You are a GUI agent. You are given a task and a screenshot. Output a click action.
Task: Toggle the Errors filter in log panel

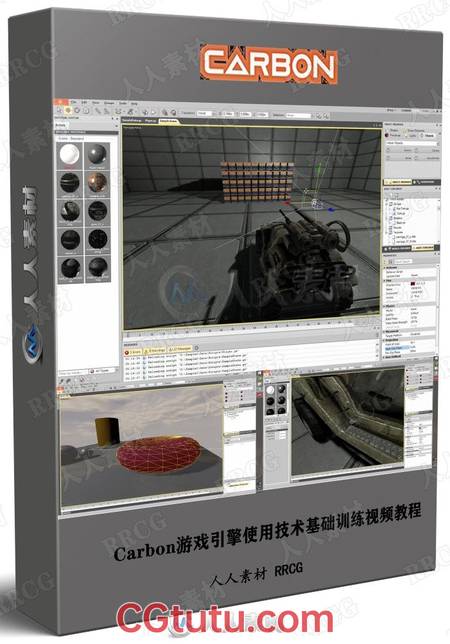click(x=133, y=352)
